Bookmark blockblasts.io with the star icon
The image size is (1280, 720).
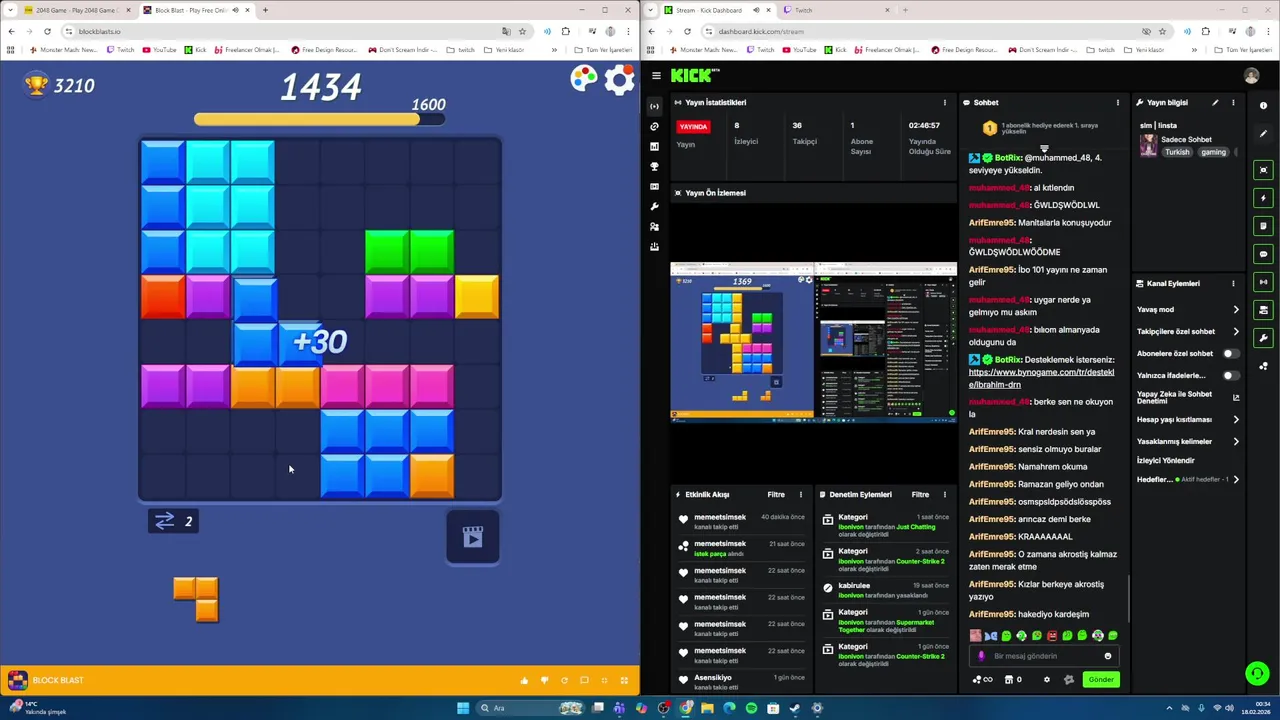pos(522,31)
